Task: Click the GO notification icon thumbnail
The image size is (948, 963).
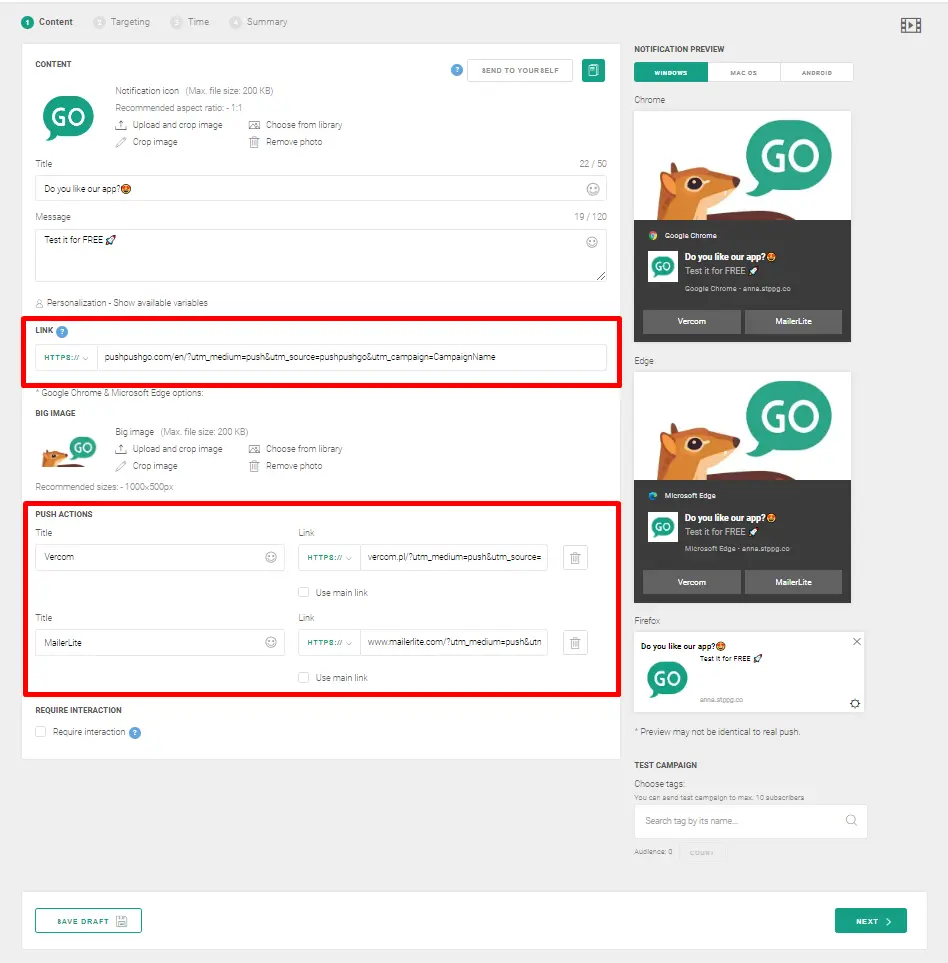Action: [68, 117]
